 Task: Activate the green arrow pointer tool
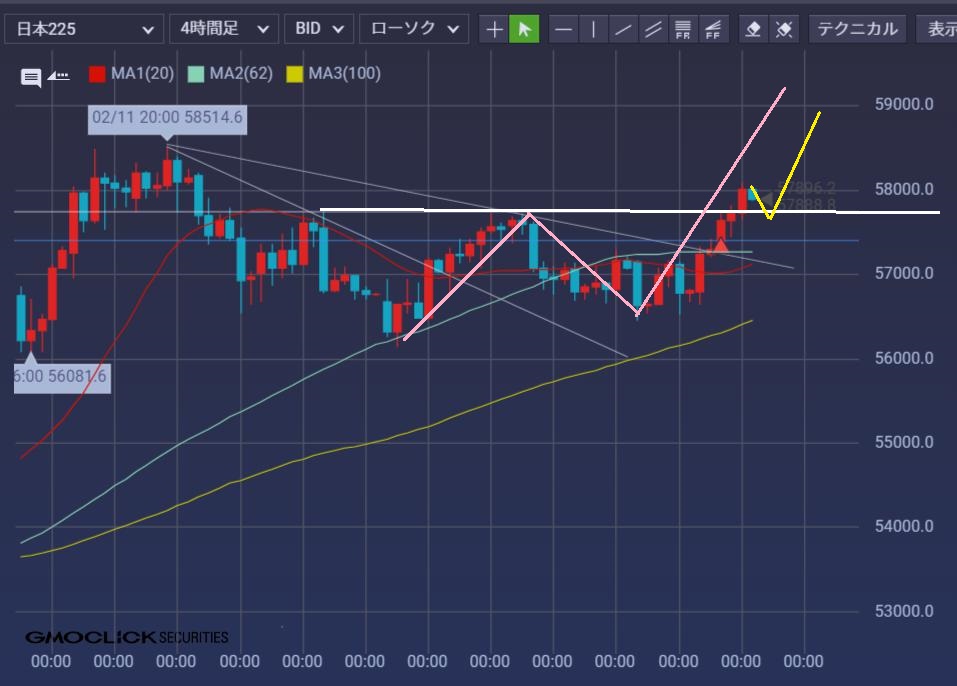tap(524, 29)
